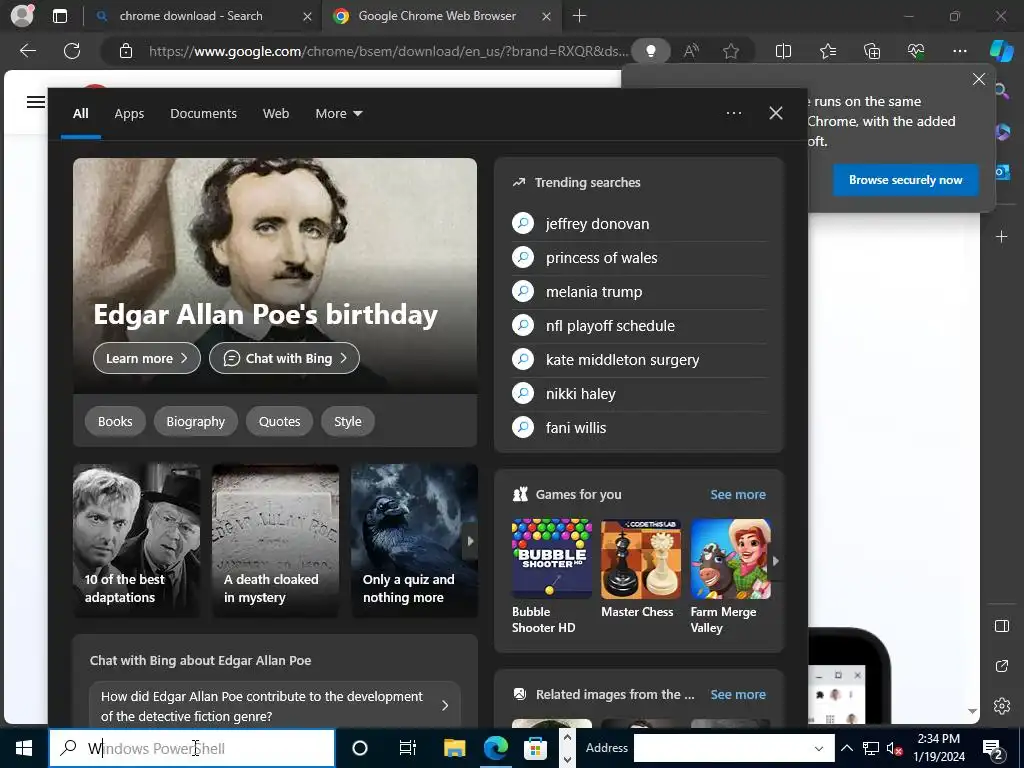
Task: Search trending kate middleton surgery
Action: point(640,360)
